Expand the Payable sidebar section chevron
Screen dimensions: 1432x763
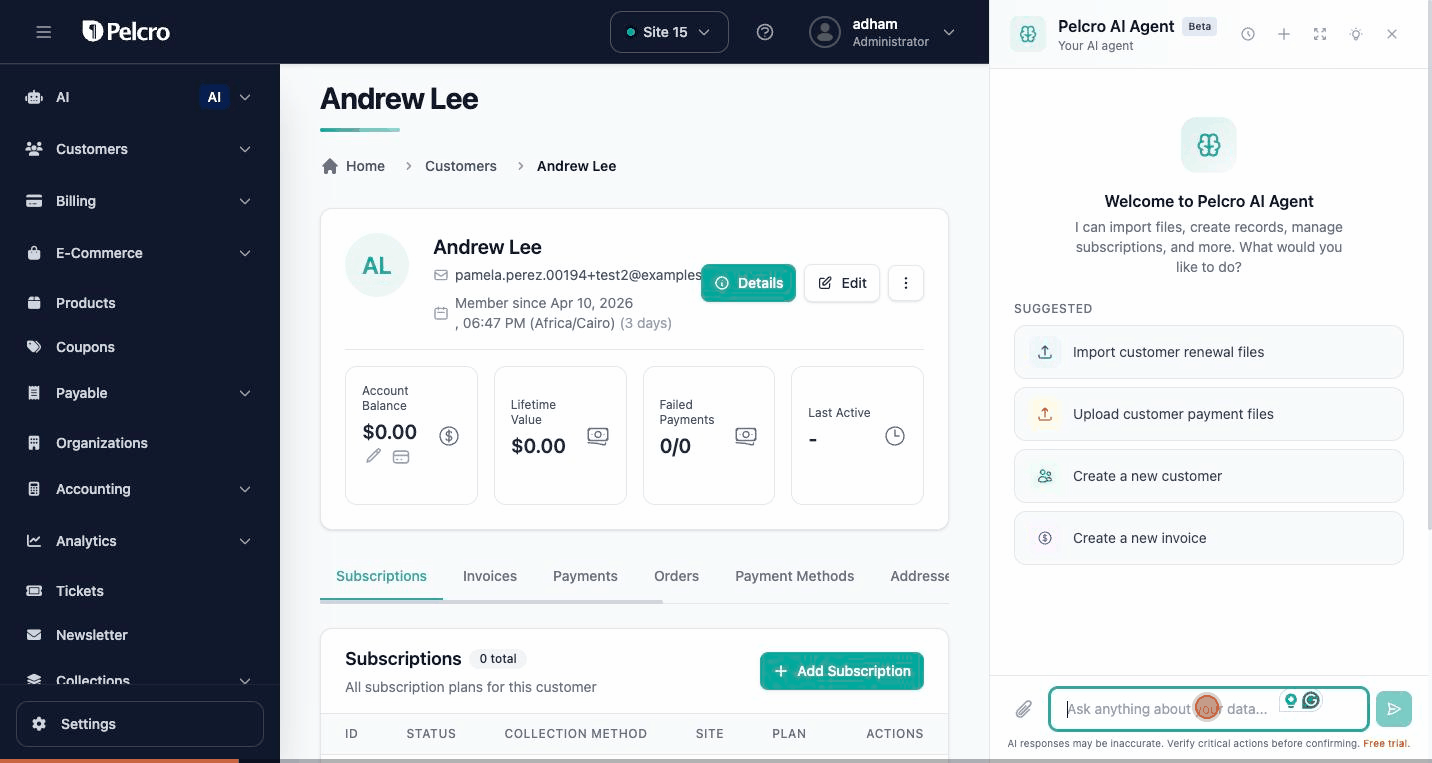click(245, 393)
